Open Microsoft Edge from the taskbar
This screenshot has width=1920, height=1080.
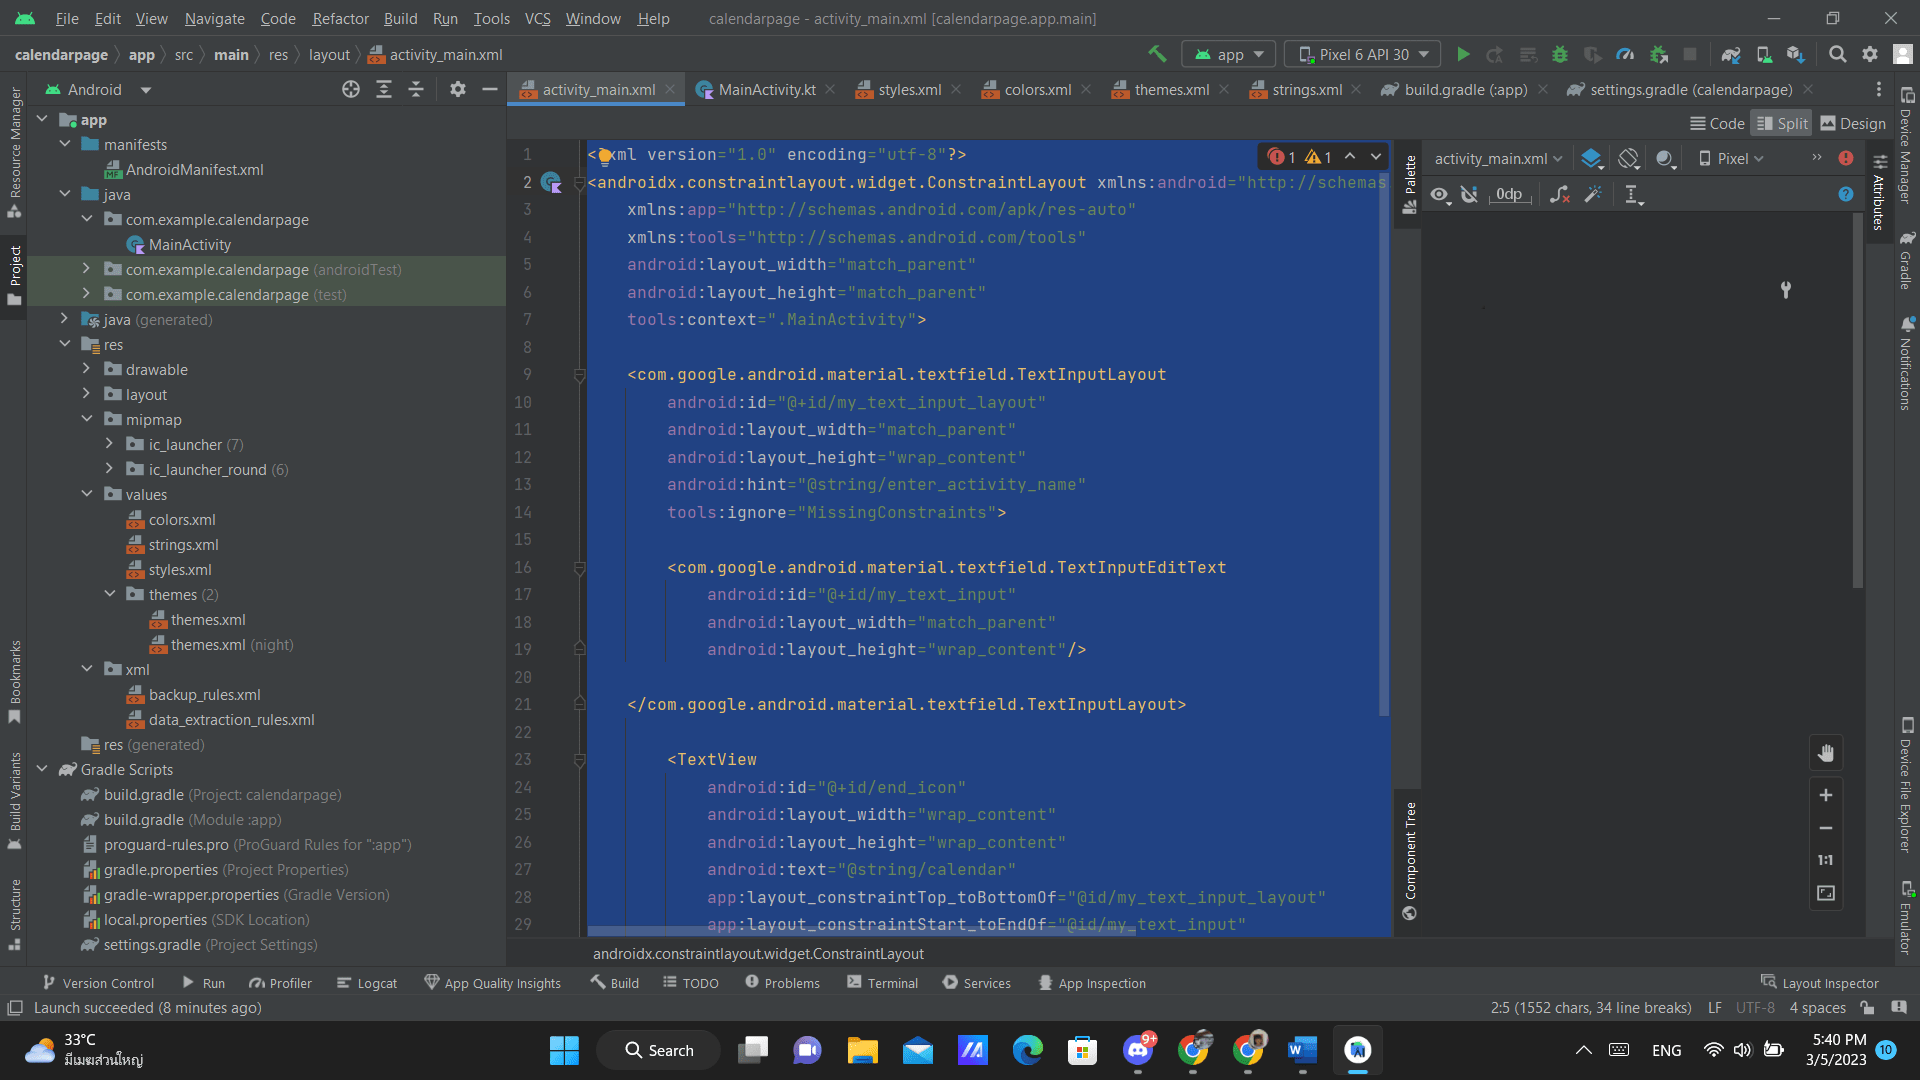click(1027, 1050)
